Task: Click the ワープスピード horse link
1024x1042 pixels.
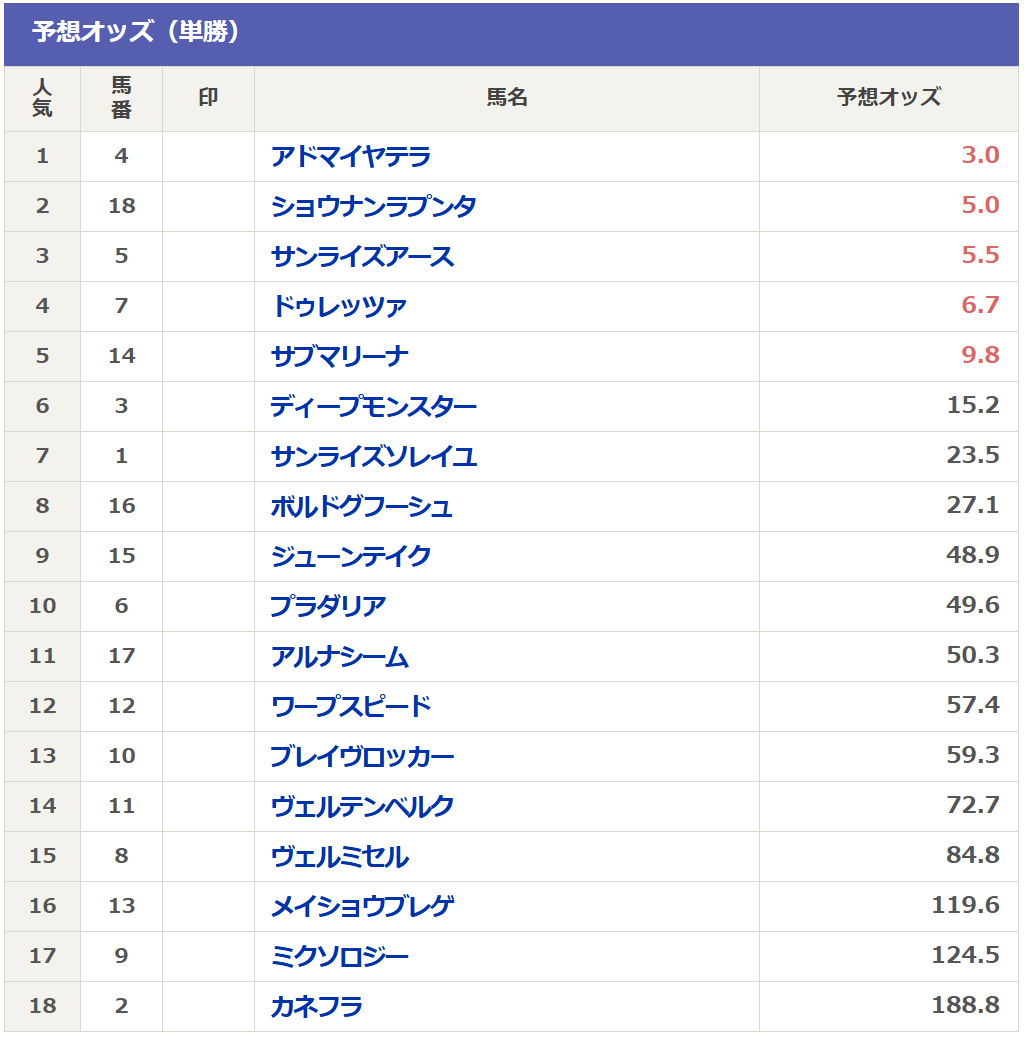Action: pos(350,707)
